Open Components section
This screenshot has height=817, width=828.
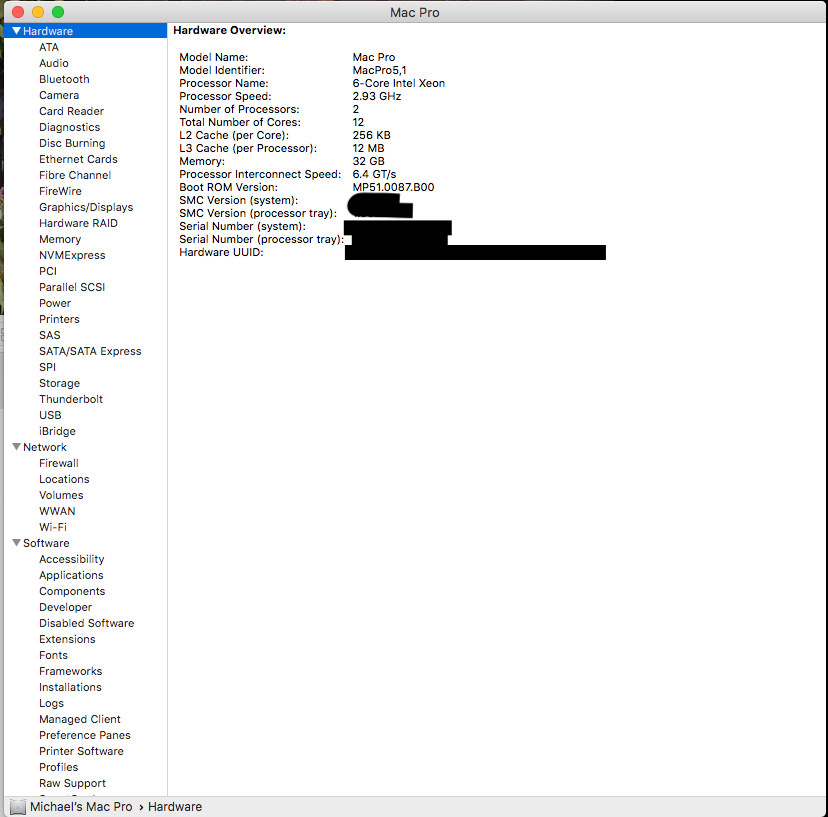pos(72,591)
